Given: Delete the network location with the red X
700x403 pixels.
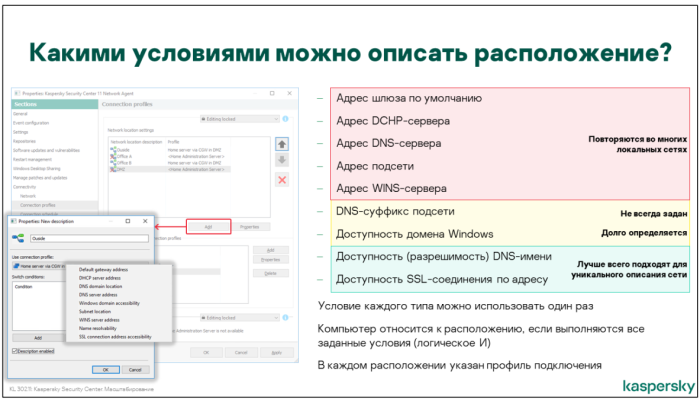Looking at the screenshot, I should (x=282, y=180).
